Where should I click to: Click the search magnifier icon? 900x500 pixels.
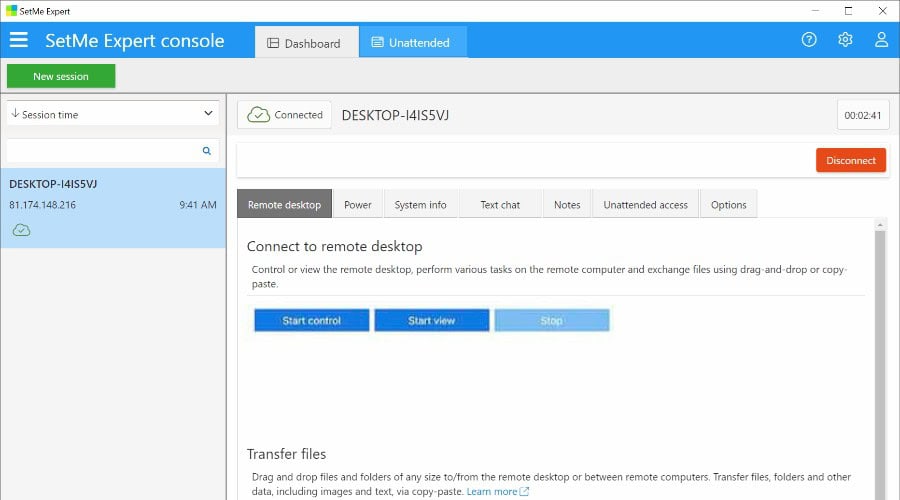tap(207, 151)
